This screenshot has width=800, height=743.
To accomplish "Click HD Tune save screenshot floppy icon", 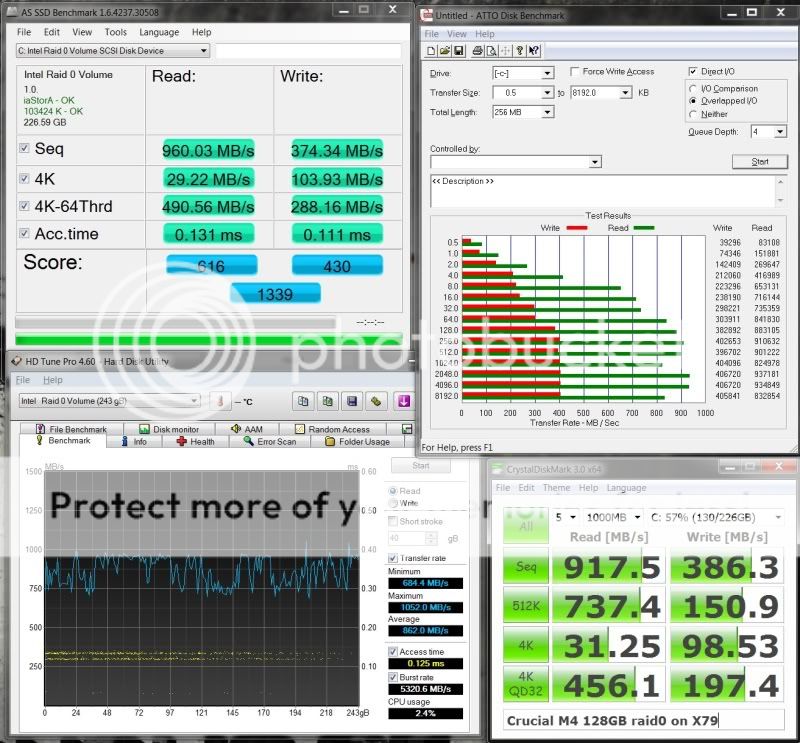I will [x=352, y=401].
